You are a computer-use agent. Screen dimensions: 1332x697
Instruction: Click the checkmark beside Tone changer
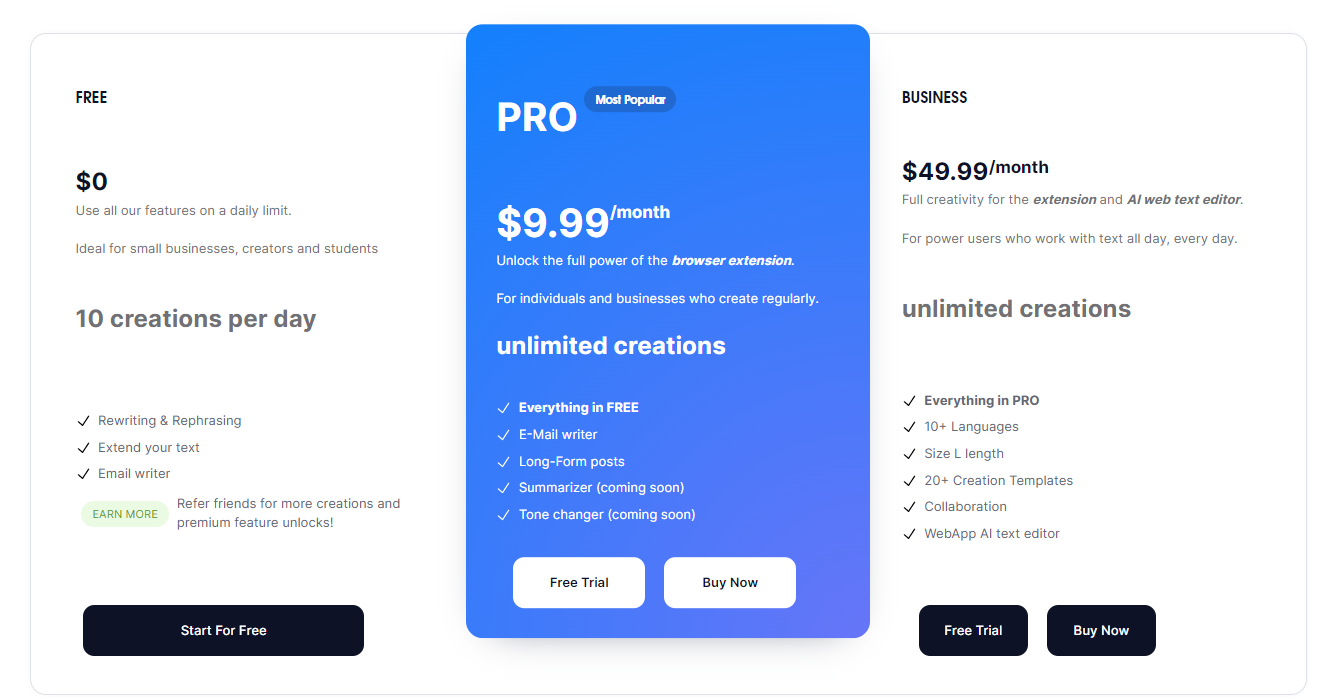[x=504, y=515]
